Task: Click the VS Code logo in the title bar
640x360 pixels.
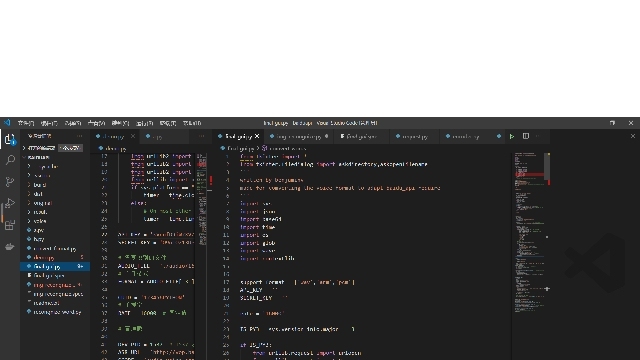Action: [x=7, y=122]
